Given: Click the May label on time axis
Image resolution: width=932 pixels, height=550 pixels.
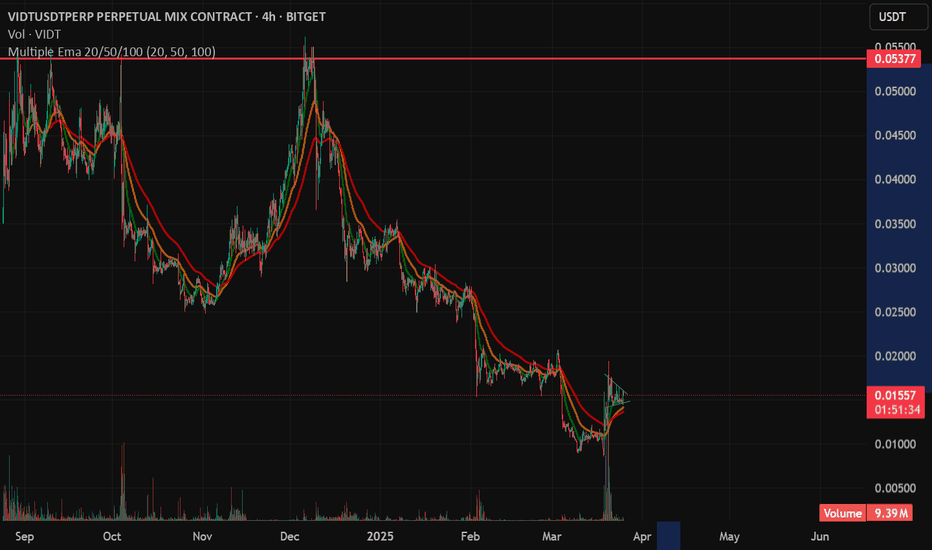Looking at the screenshot, I should 729,536.
